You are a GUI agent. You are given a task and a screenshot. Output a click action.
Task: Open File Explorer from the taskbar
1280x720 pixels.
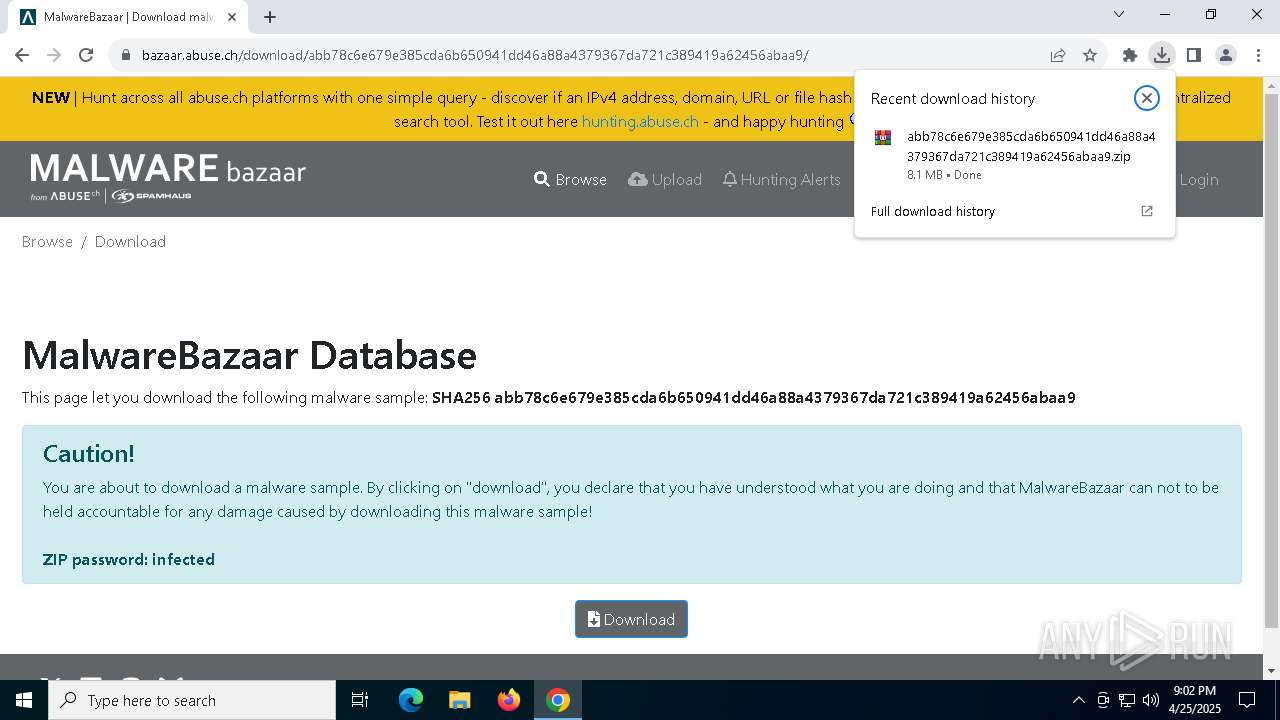point(460,700)
